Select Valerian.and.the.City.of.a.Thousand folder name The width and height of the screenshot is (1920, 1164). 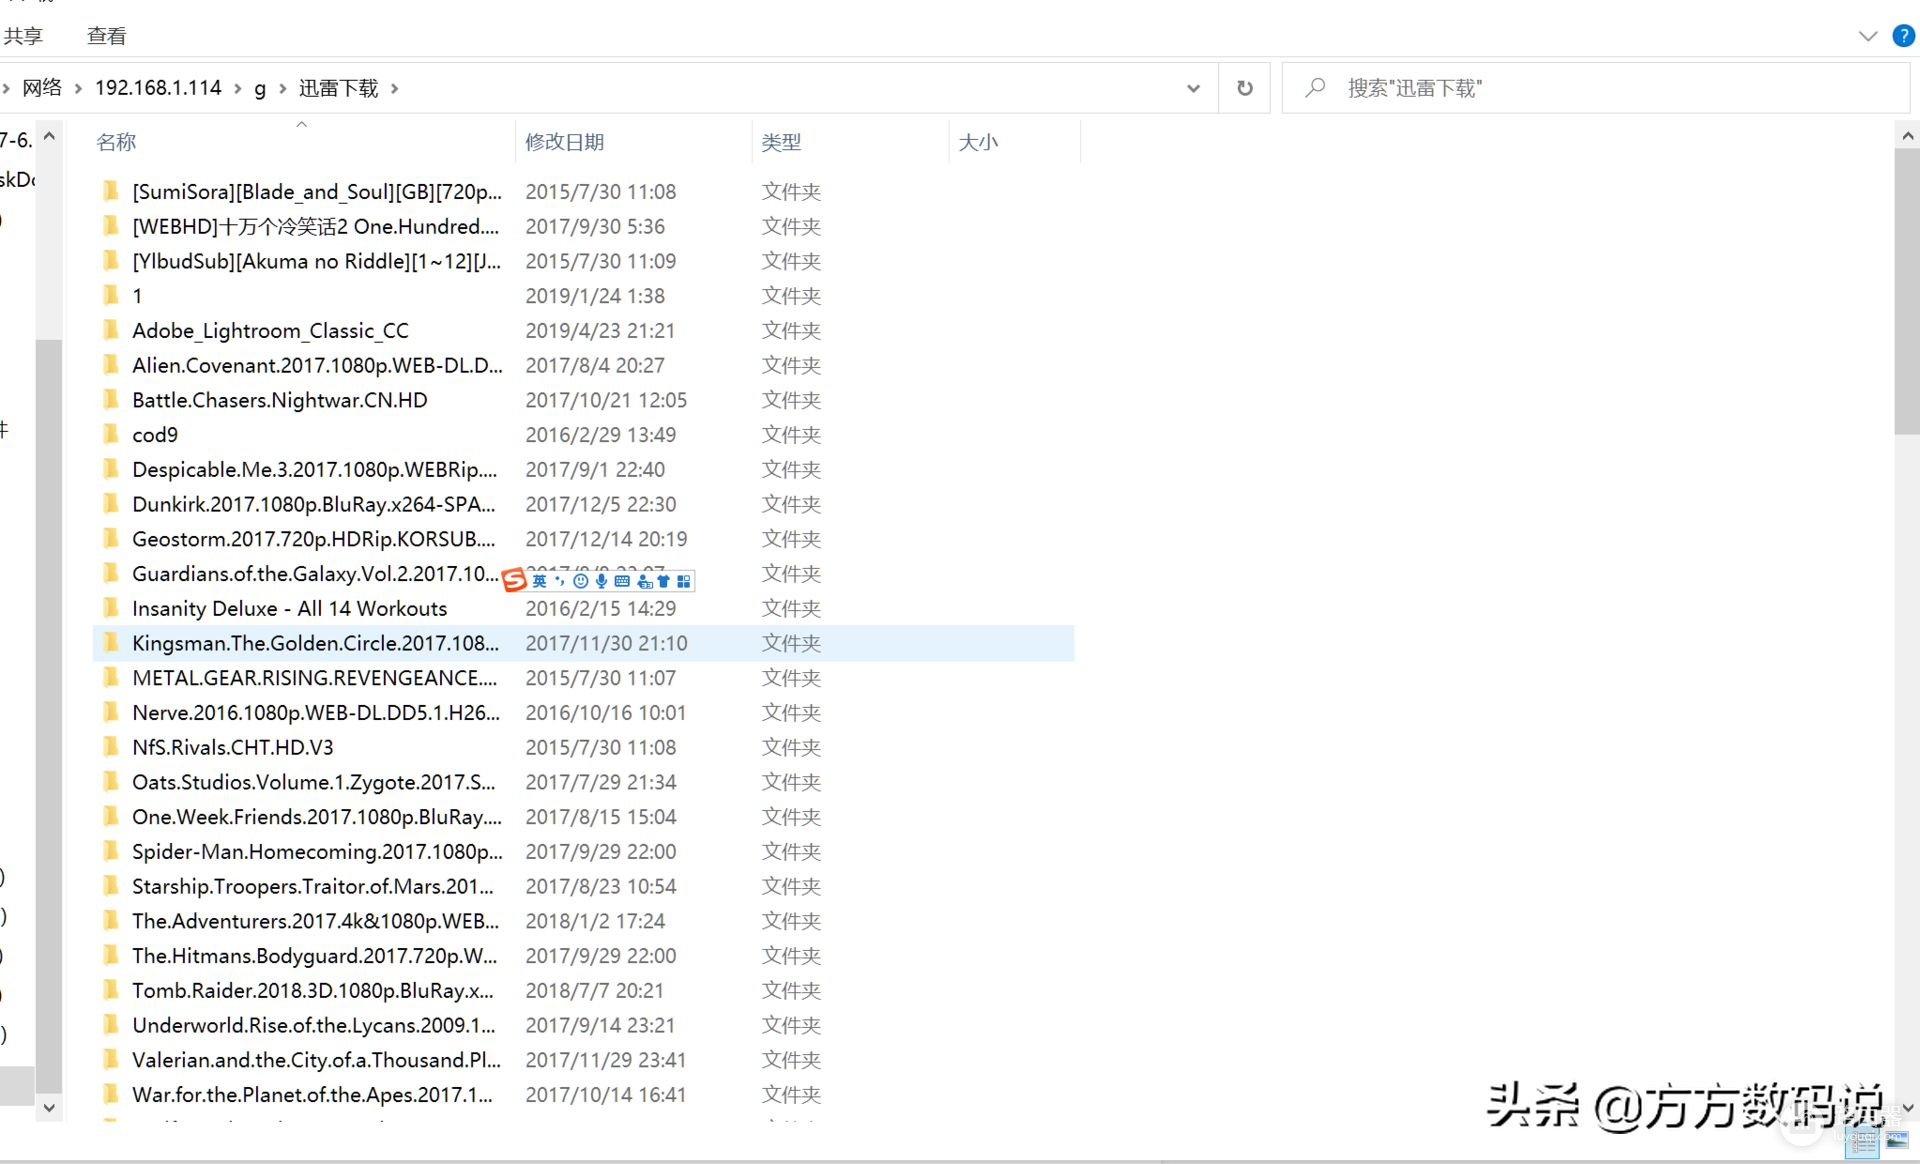pyautogui.click(x=316, y=1060)
